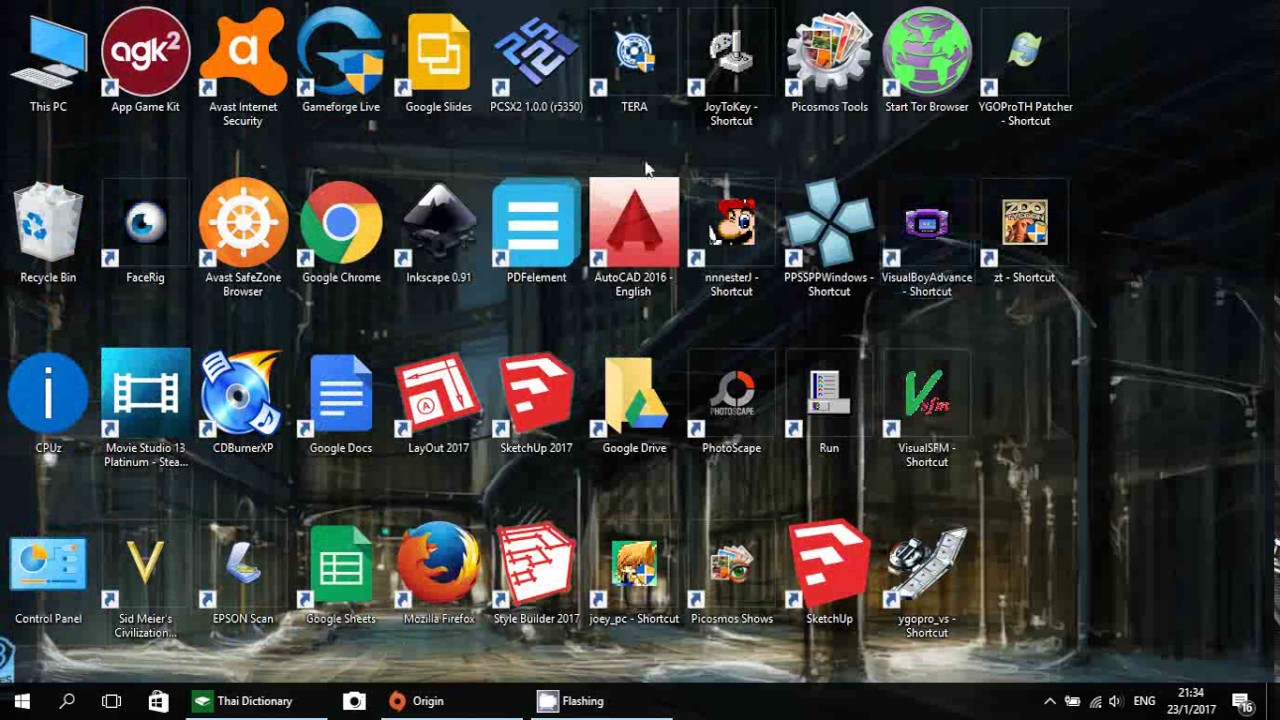Image resolution: width=1280 pixels, height=720 pixels.
Task: Select the Start Tor Browser icon
Action: pos(927,60)
